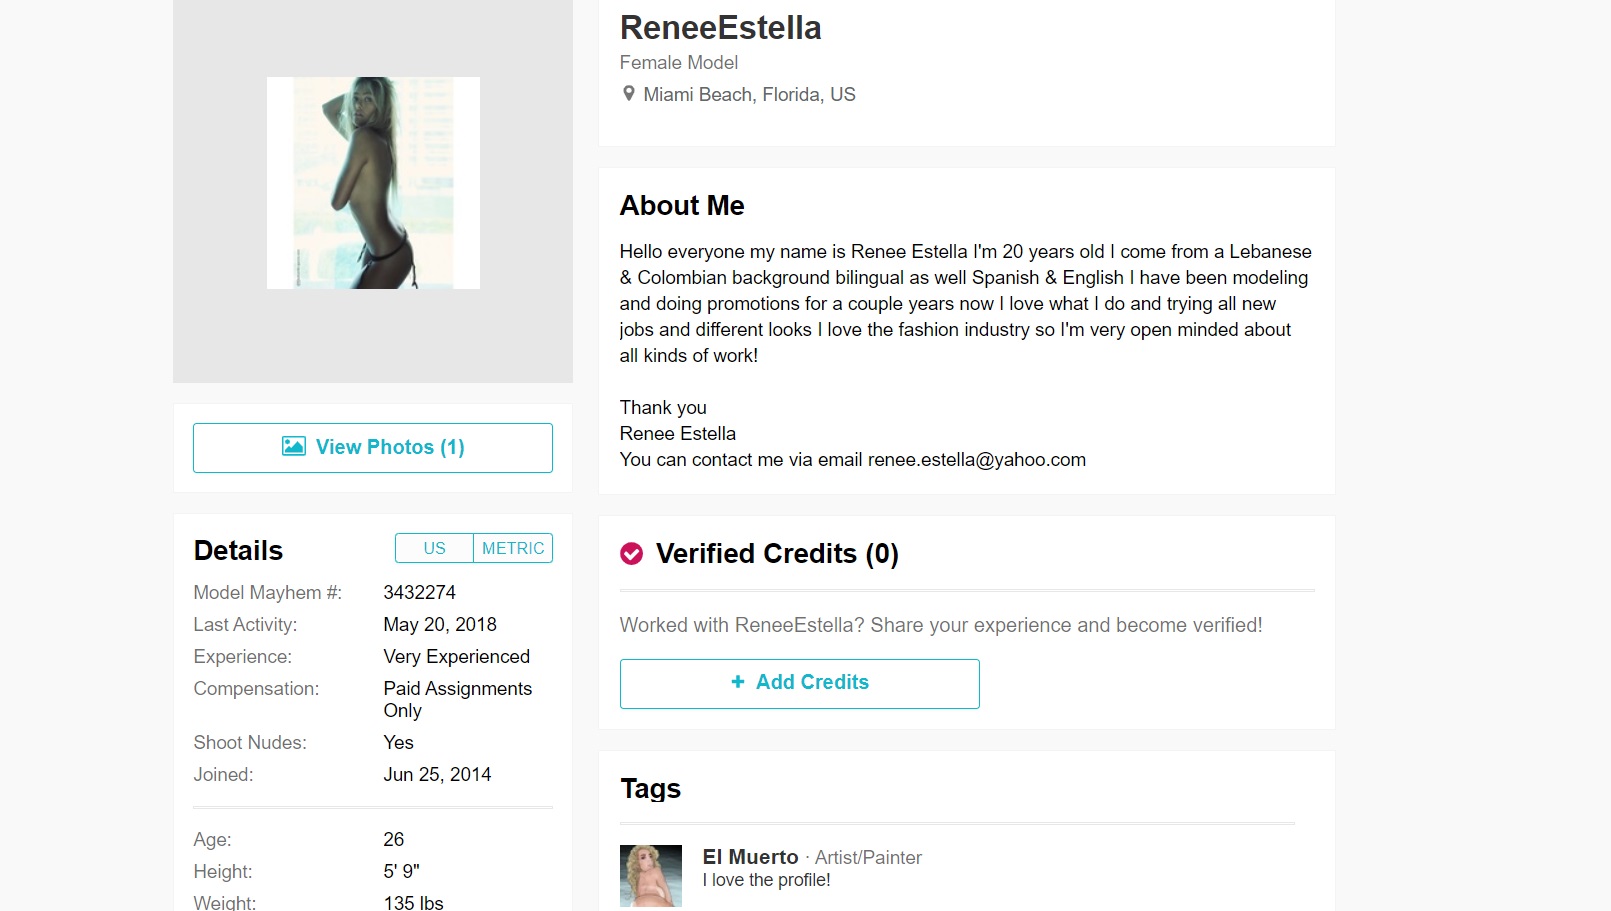Click the Miami Beach, Florida, US location text

749,95
